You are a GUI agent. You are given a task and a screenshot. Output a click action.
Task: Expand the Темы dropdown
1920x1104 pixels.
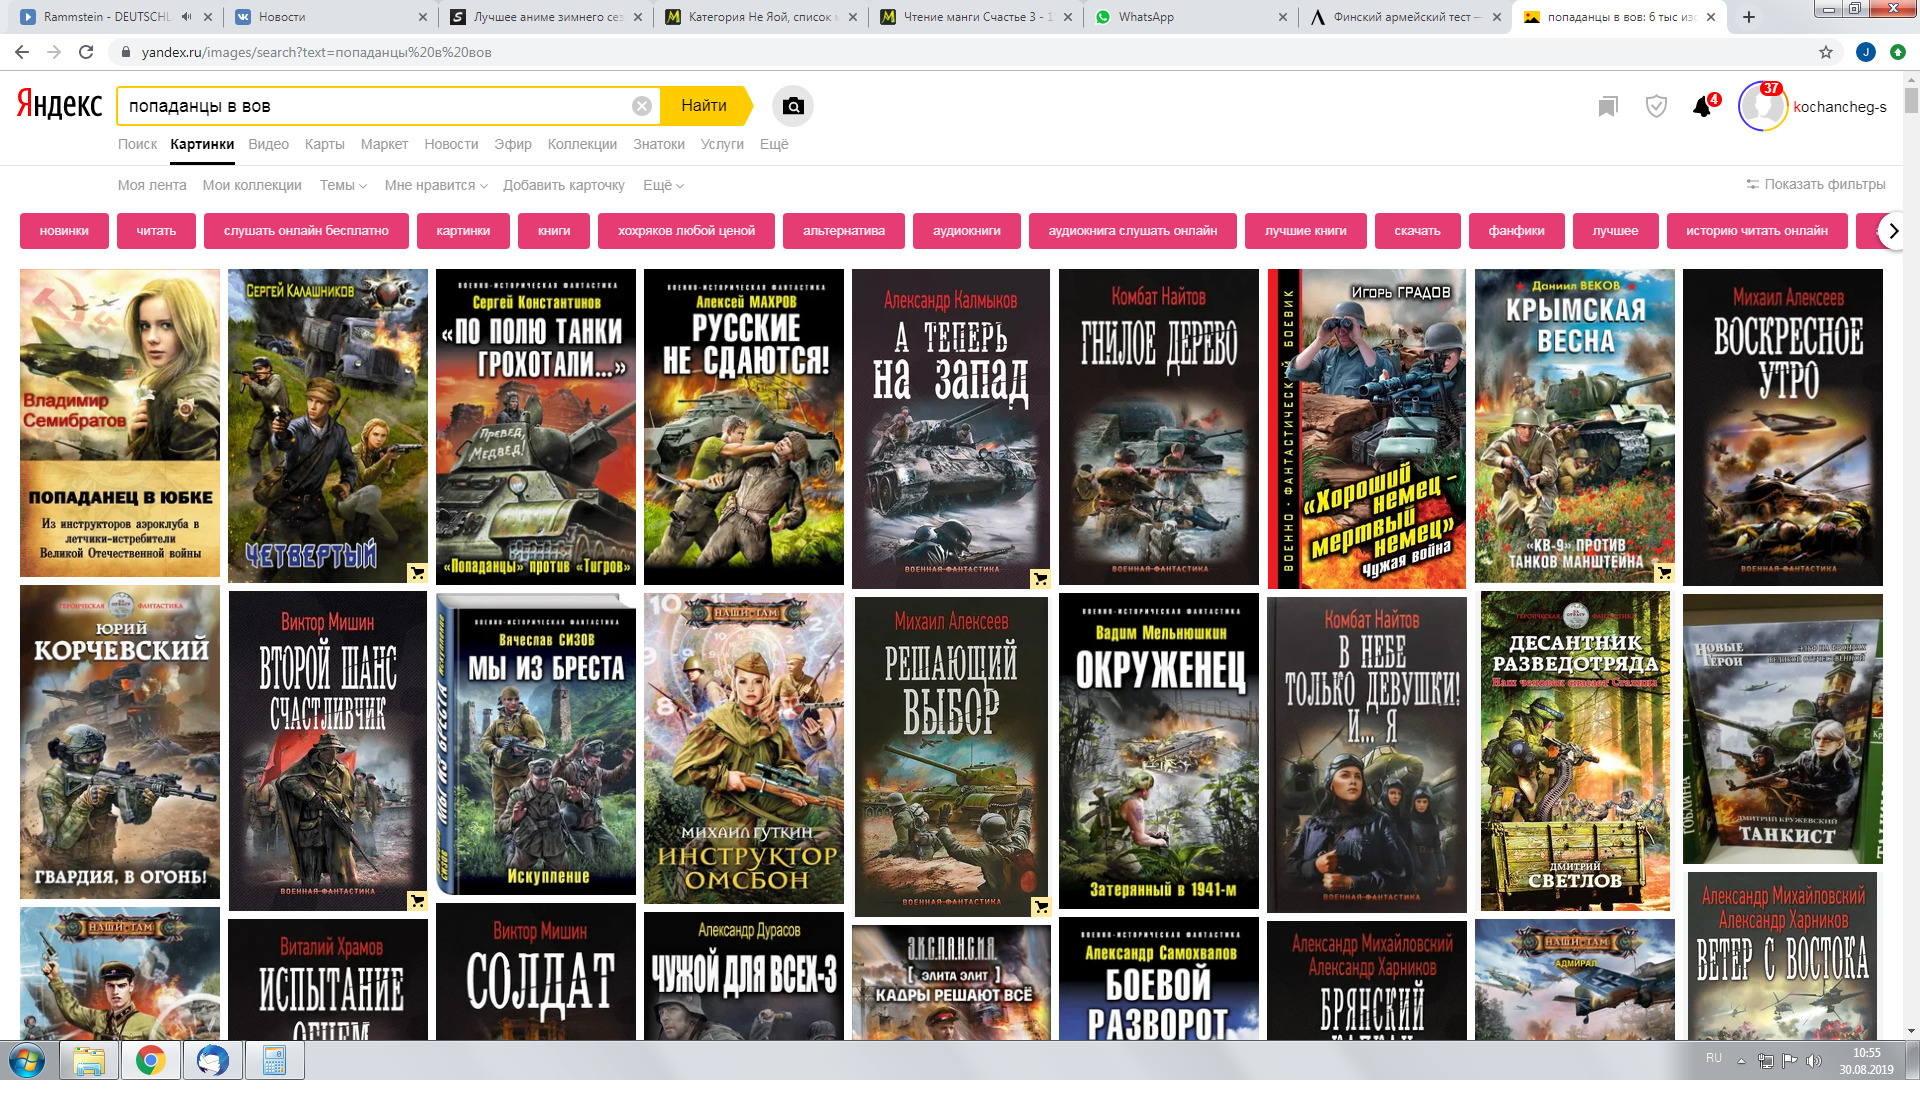[x=343, y=185]
